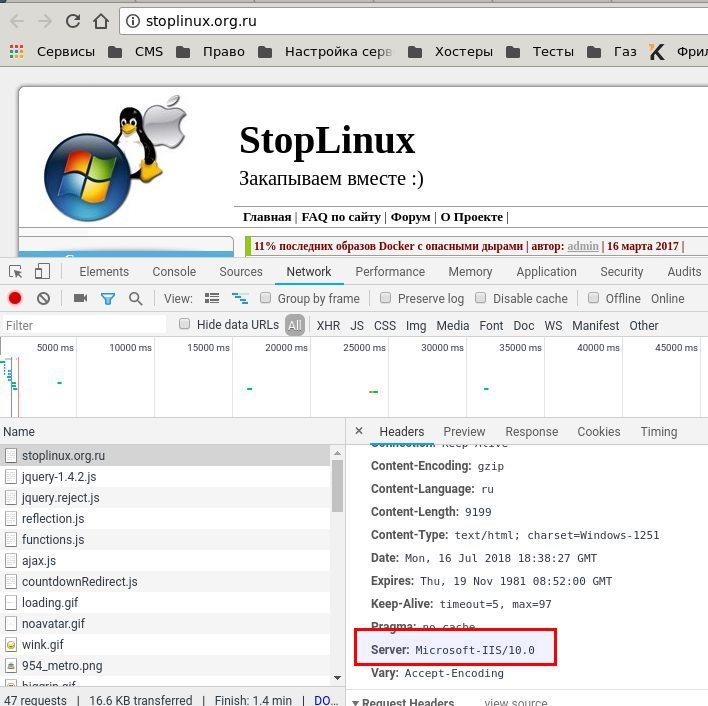The height and width of the screenshot is (706, 708).
Task: Filter requests by Doc
Action: click(524, 325)
